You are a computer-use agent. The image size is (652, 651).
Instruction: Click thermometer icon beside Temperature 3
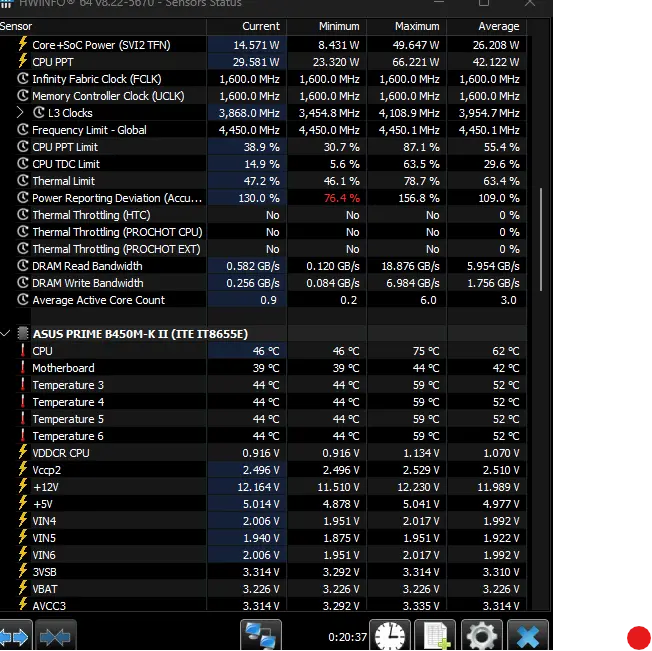(23, 385)
